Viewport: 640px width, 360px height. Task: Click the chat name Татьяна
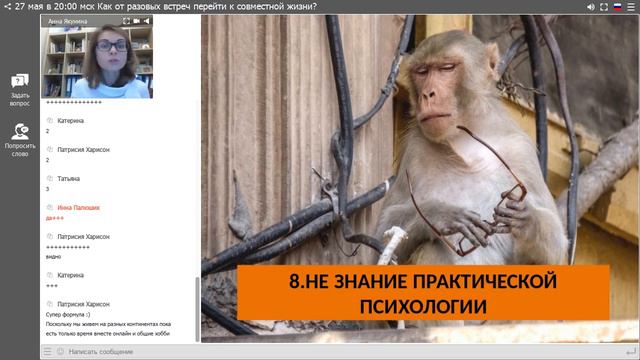(x=69, y=179)
